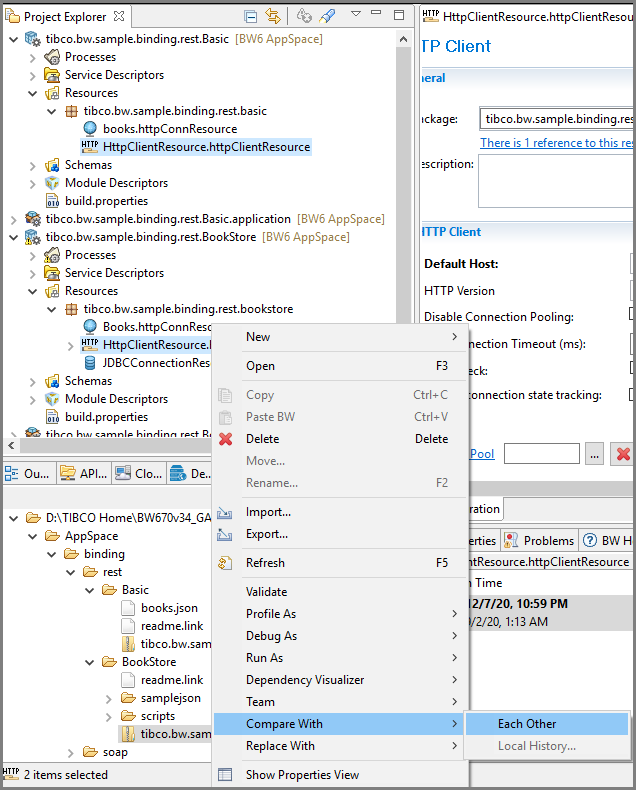
Task: Click the books.json file icon
Action: pos(128,608)
